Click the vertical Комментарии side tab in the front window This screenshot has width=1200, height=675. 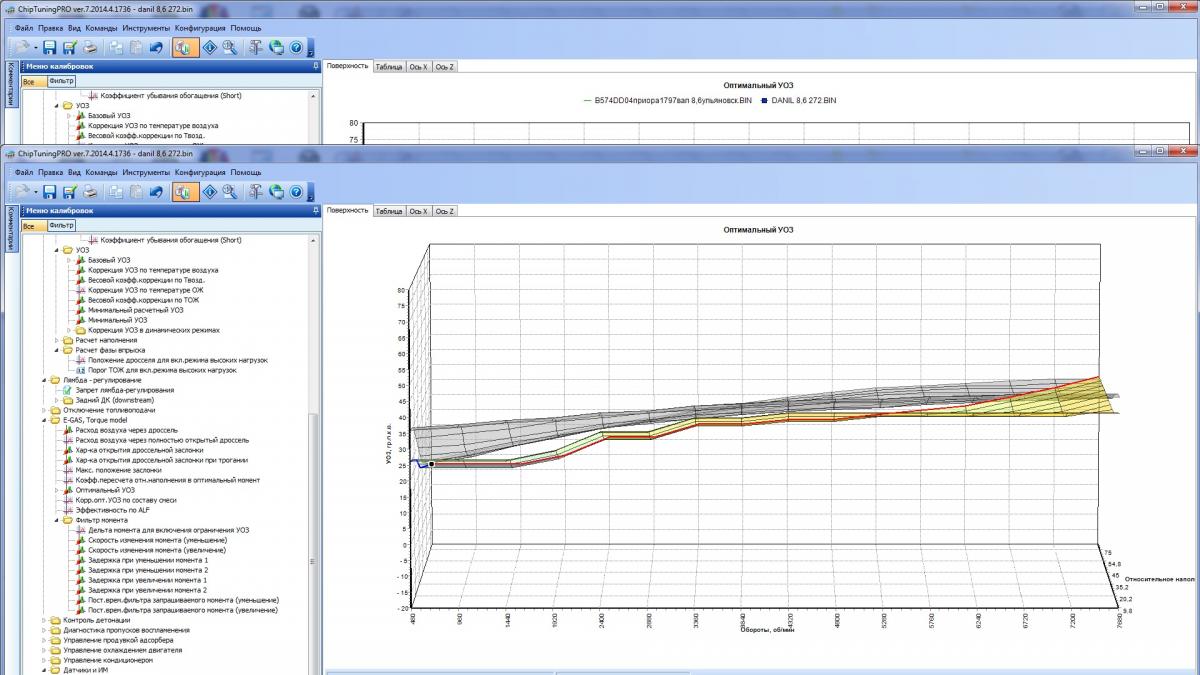pos(11,228)
